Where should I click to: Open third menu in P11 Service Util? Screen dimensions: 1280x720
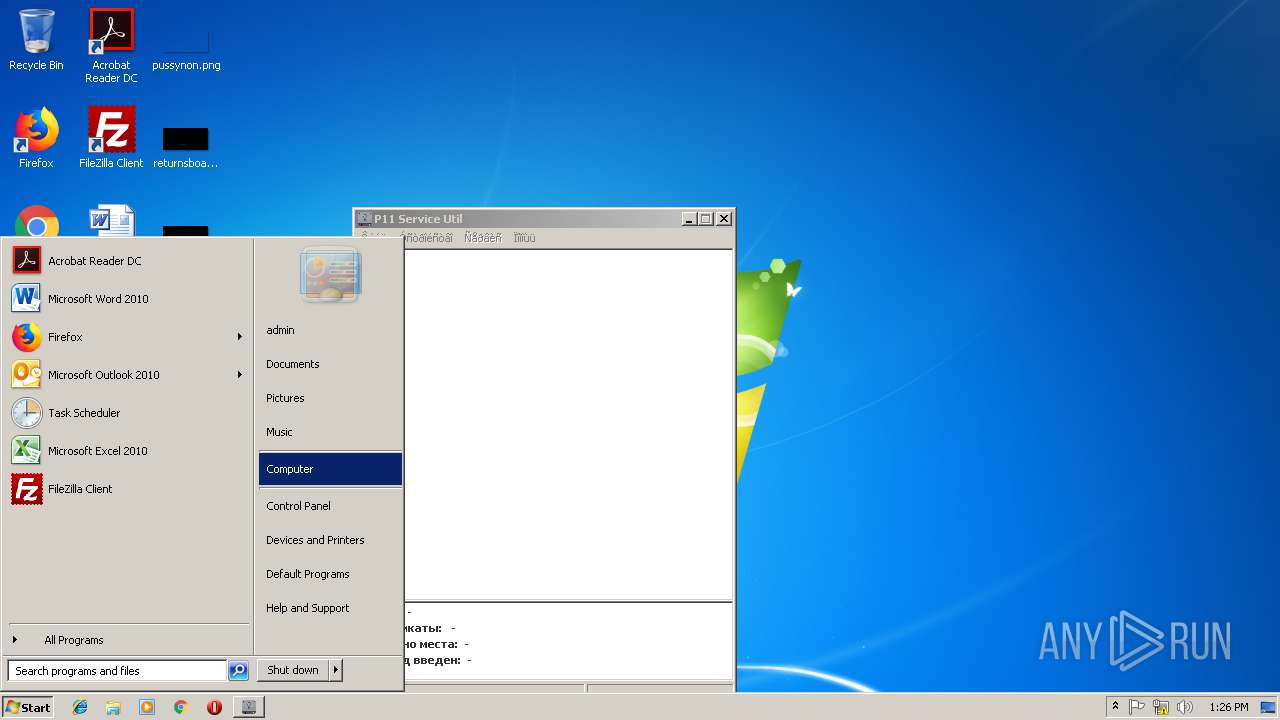(483, 238)
